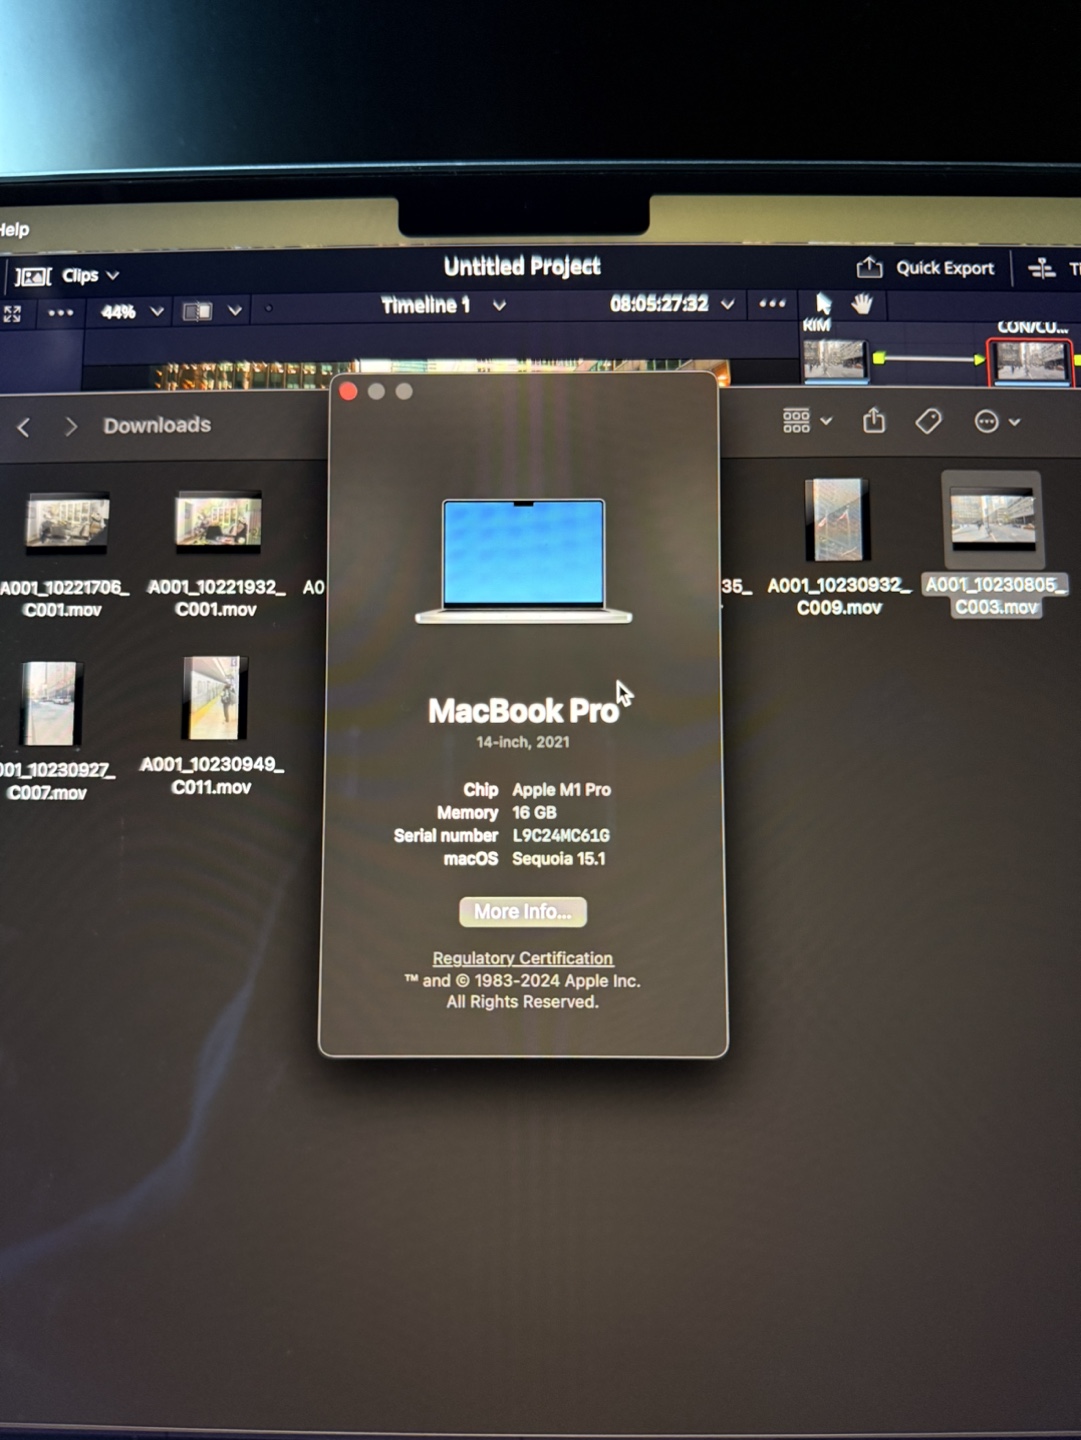Select the hand pan tool
This screenshot has width=1081, height=1440.
point(862,303)
